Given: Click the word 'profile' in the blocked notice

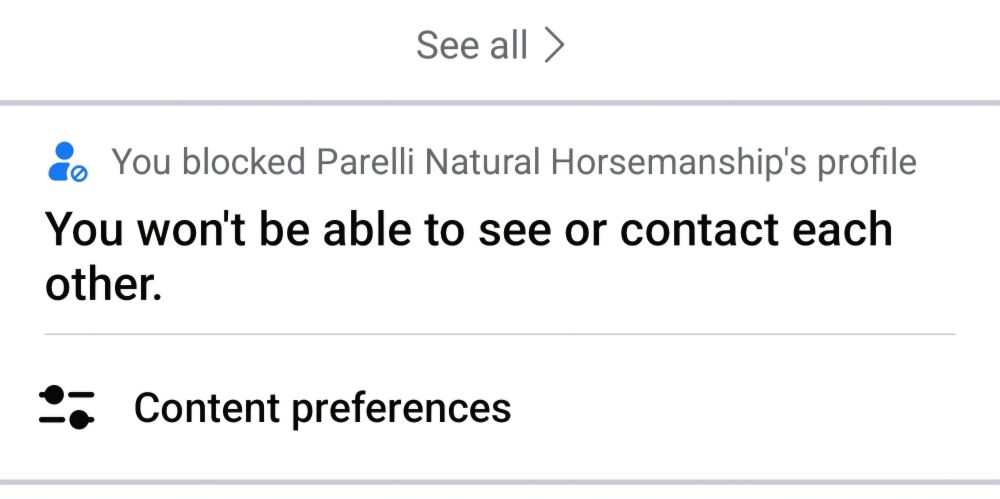Looking at the screenshot, I should (866, 161).
